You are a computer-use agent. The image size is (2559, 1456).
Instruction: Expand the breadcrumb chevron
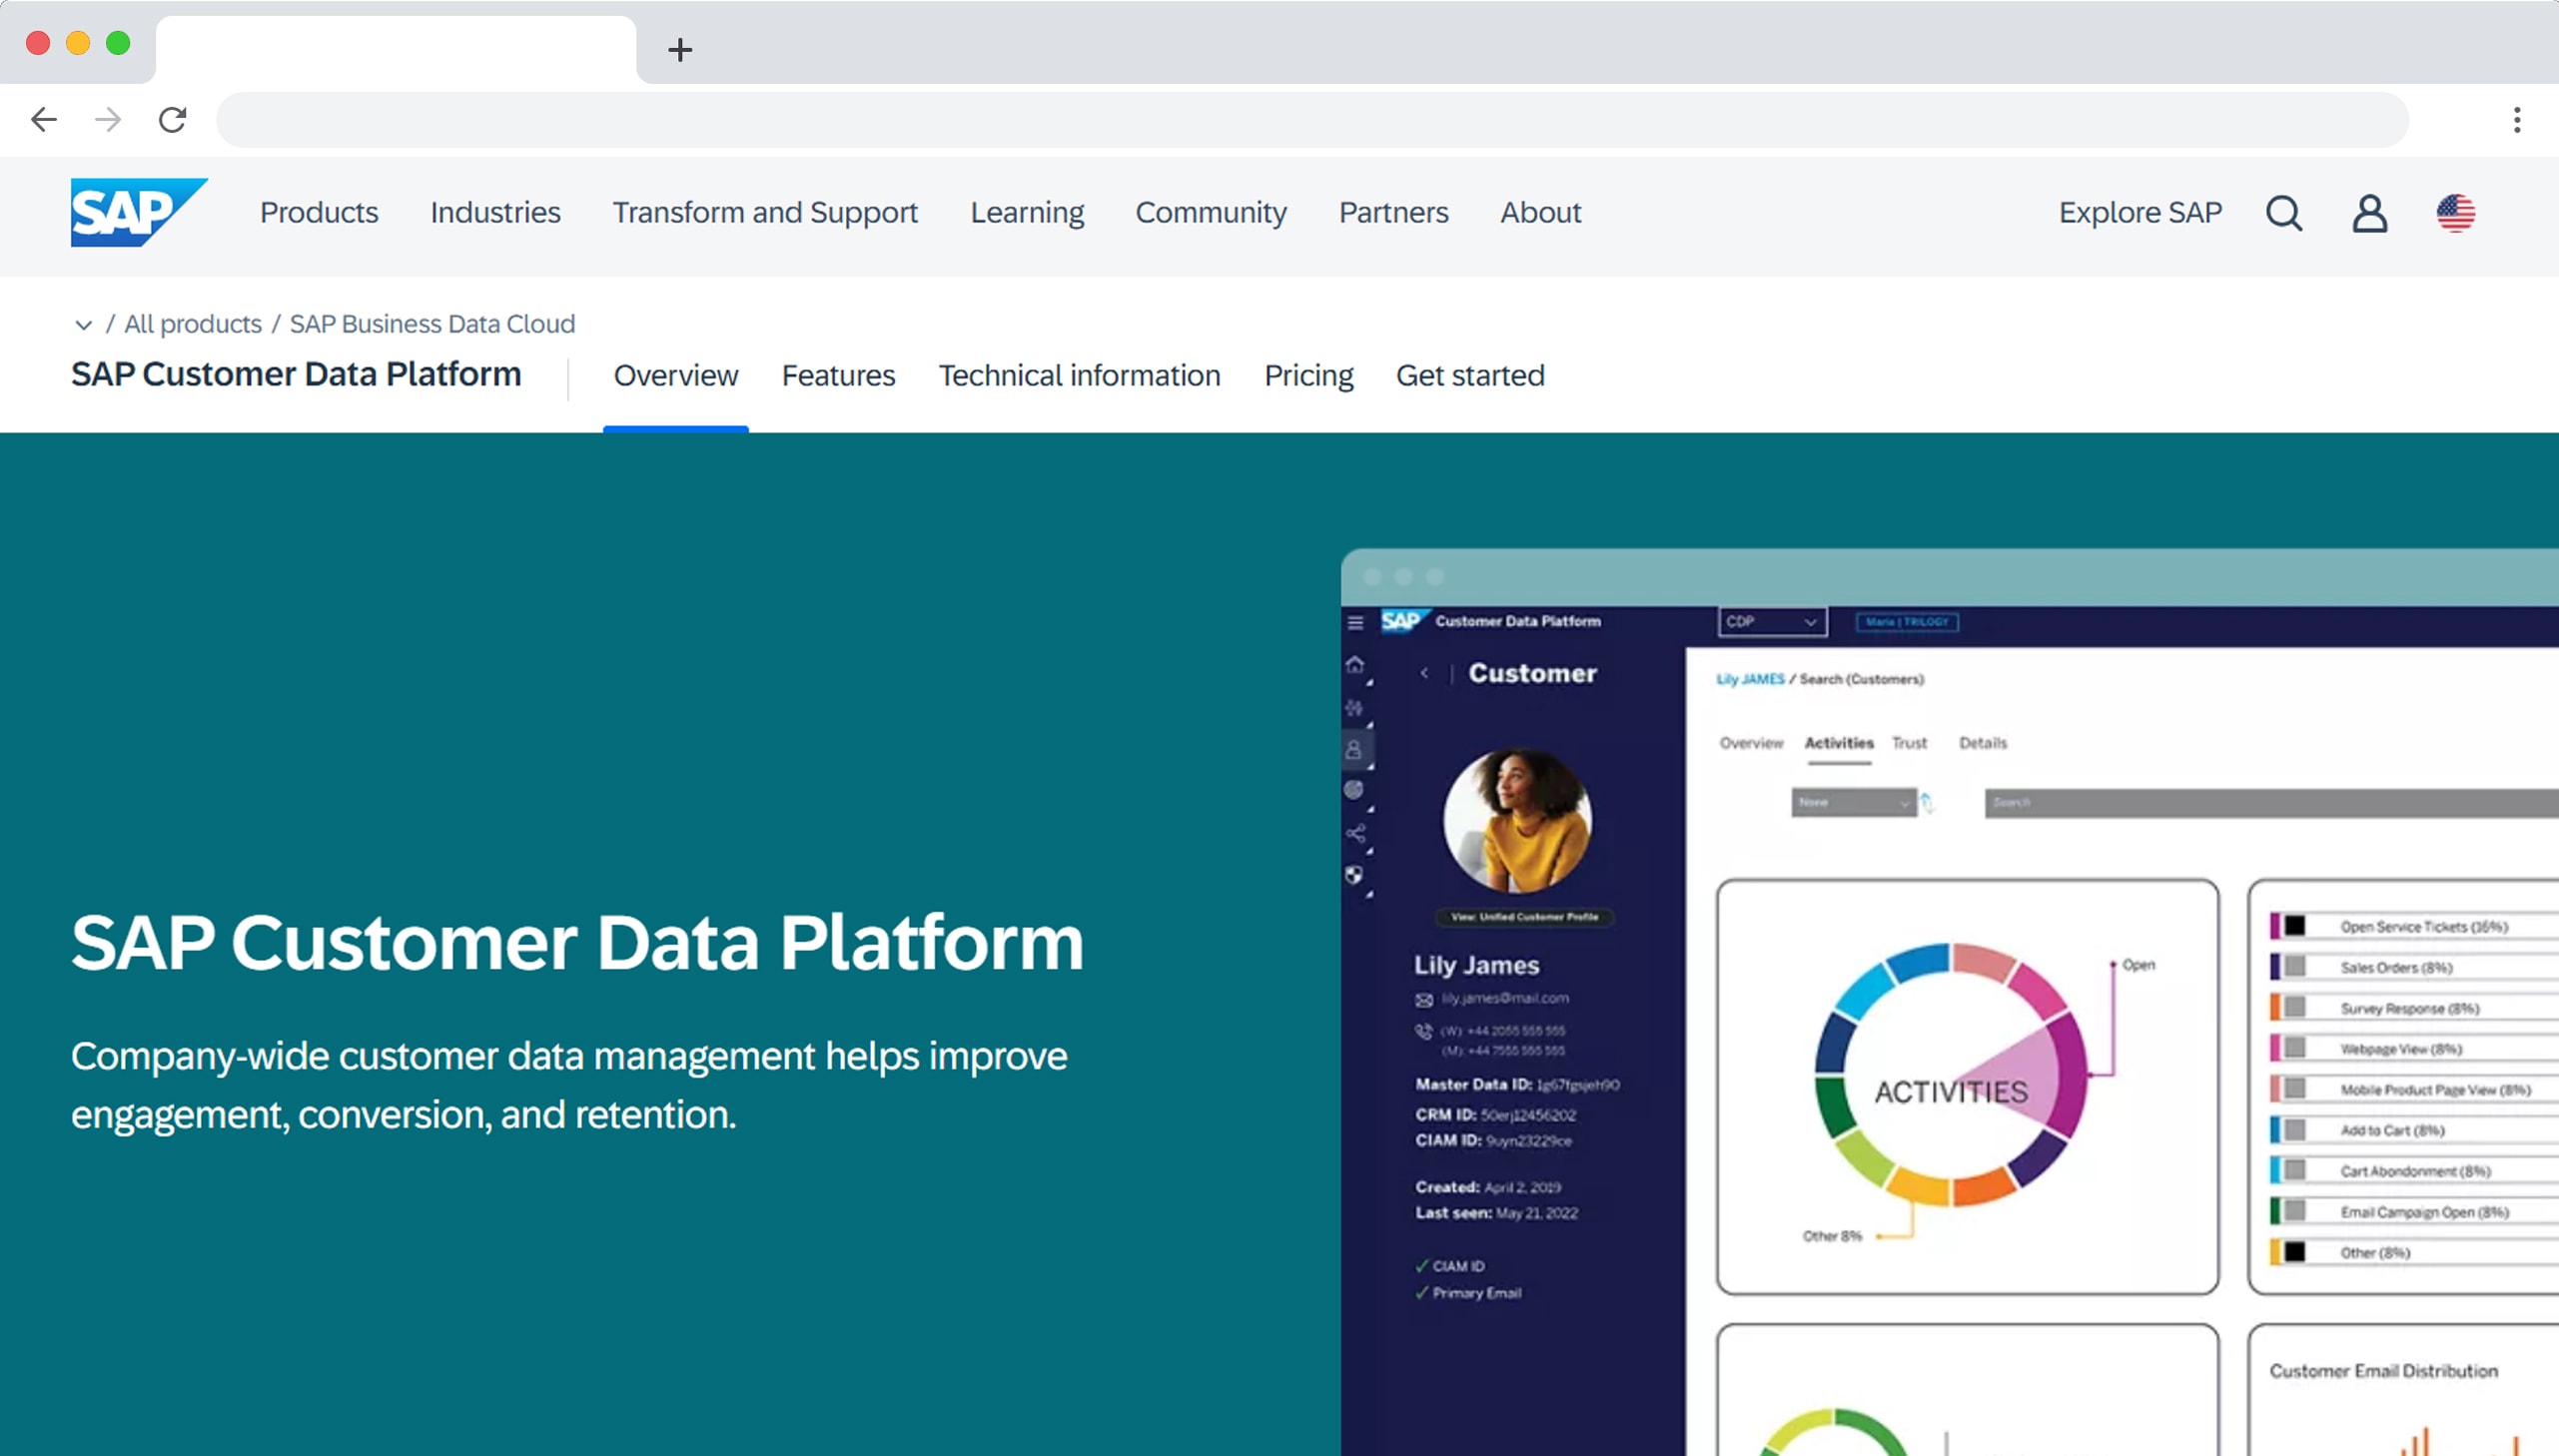click(84, 325)
